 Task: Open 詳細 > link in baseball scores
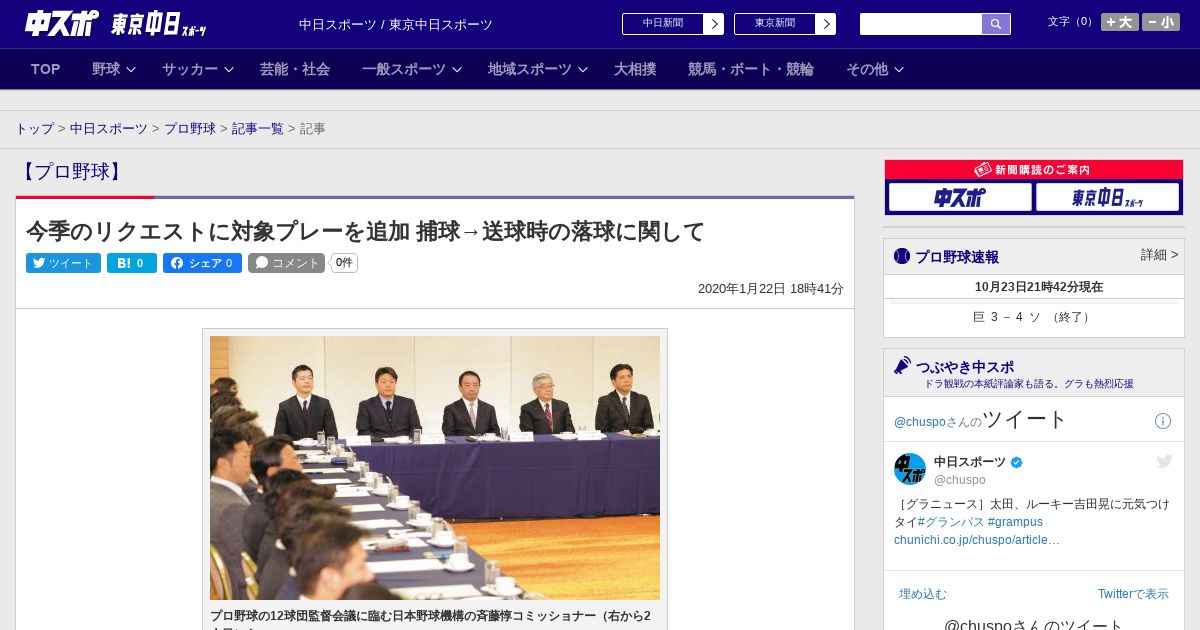tap(1160, 255)
